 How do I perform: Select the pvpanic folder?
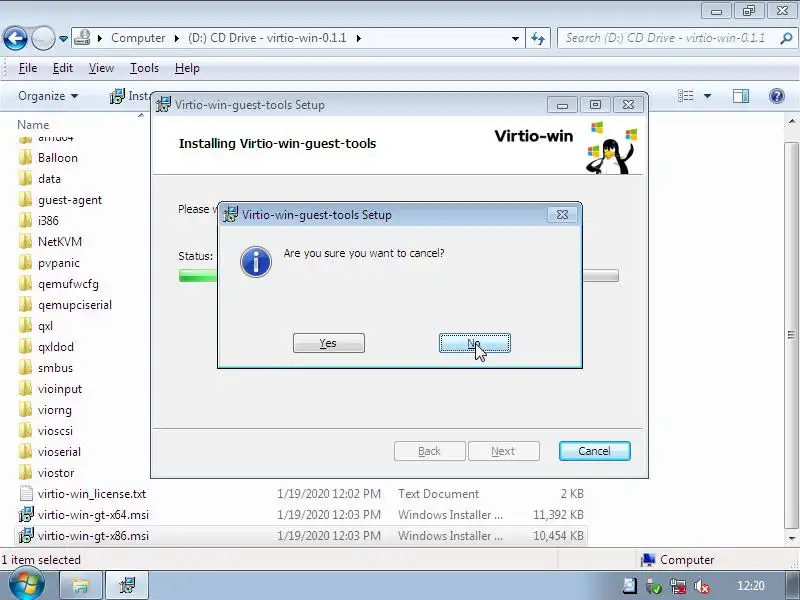click(x=59, y=263)
